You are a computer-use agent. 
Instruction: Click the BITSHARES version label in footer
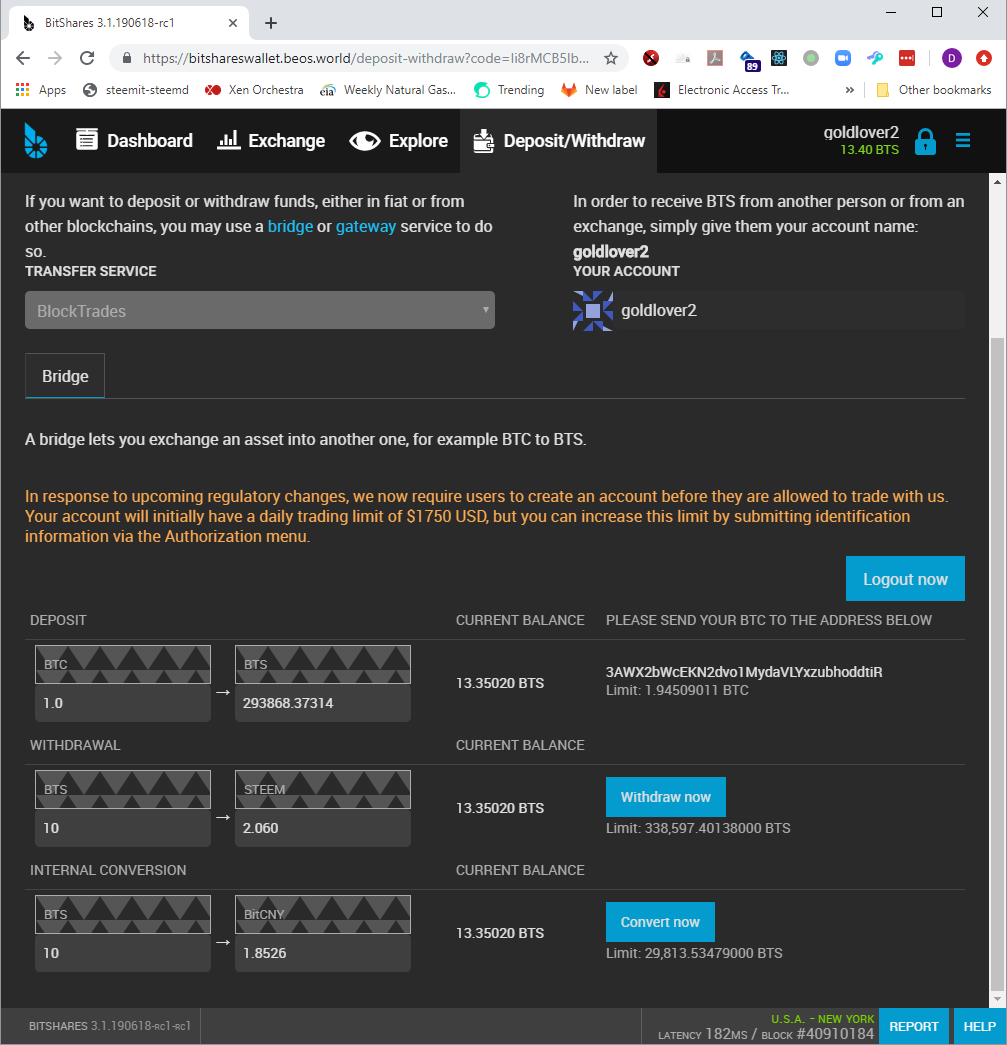coord(109,1026)
